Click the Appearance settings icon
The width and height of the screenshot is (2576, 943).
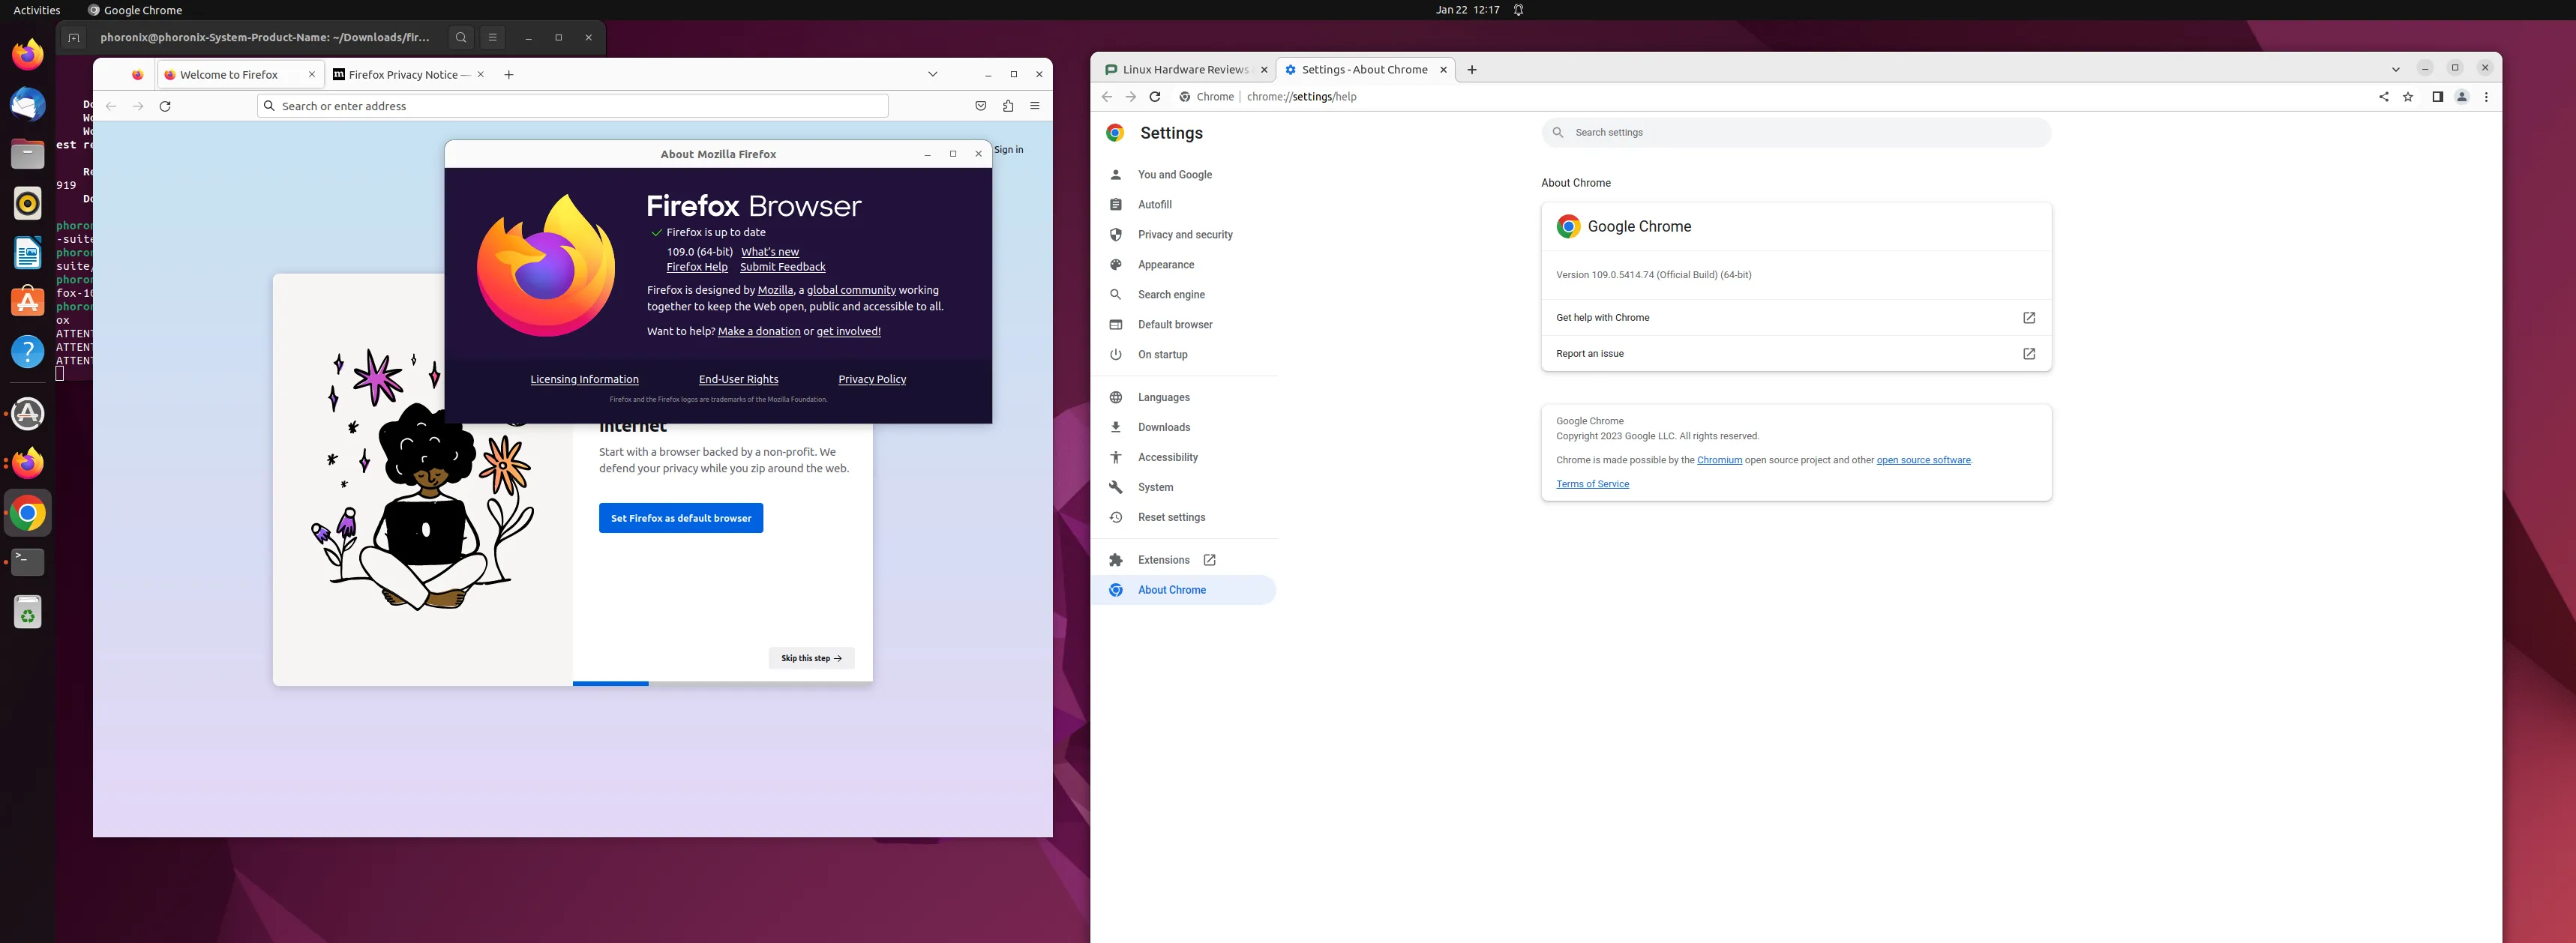(1115, 265)
